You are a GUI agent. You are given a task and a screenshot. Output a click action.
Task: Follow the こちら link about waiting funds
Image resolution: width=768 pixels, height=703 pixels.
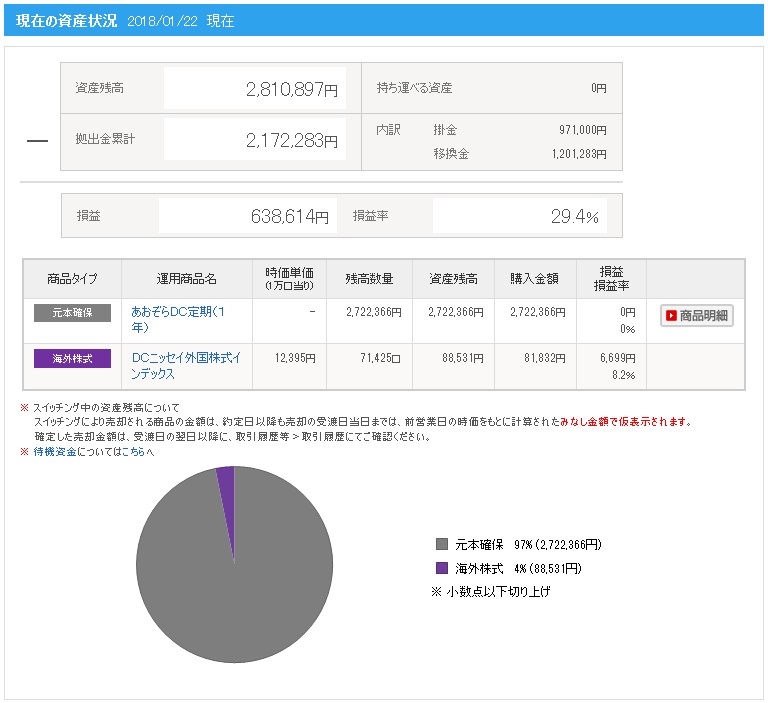(x=133, y=452)
